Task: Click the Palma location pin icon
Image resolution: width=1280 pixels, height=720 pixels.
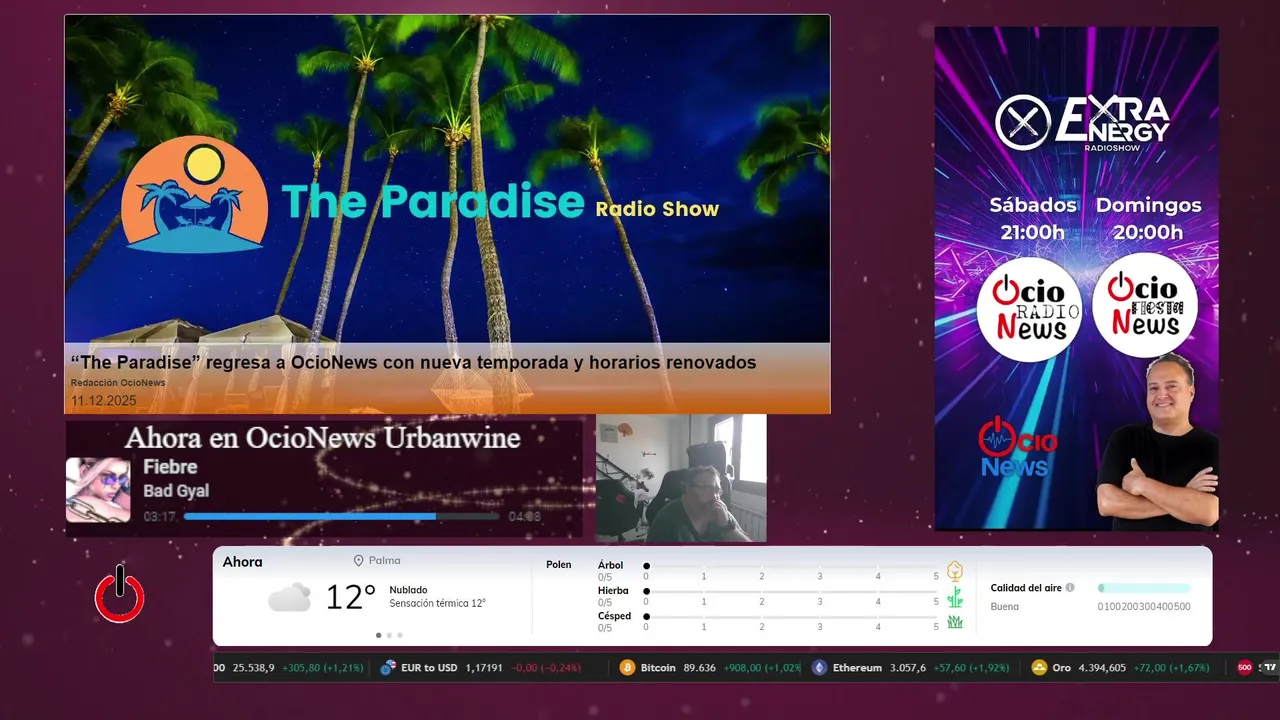Action: [x=358, y=561]
